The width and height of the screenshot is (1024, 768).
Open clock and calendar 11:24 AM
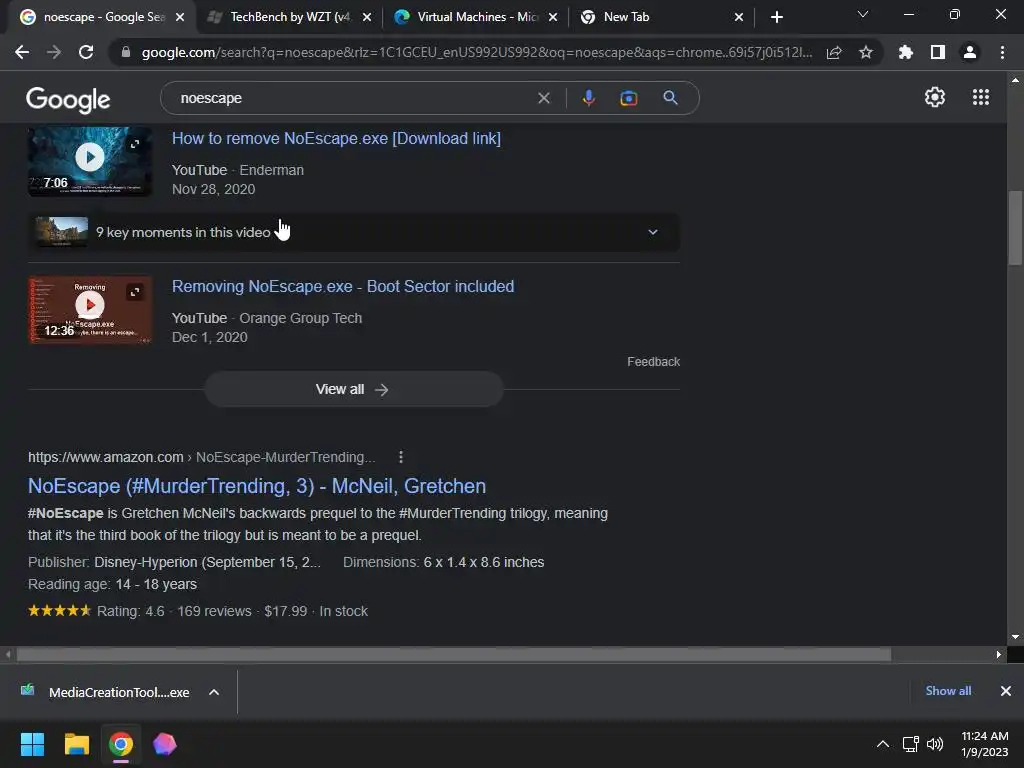(984, 744)
